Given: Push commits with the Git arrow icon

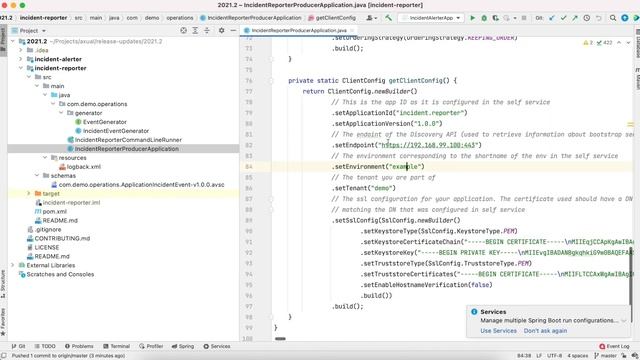Looking at the screenshot, I should 575,18.
